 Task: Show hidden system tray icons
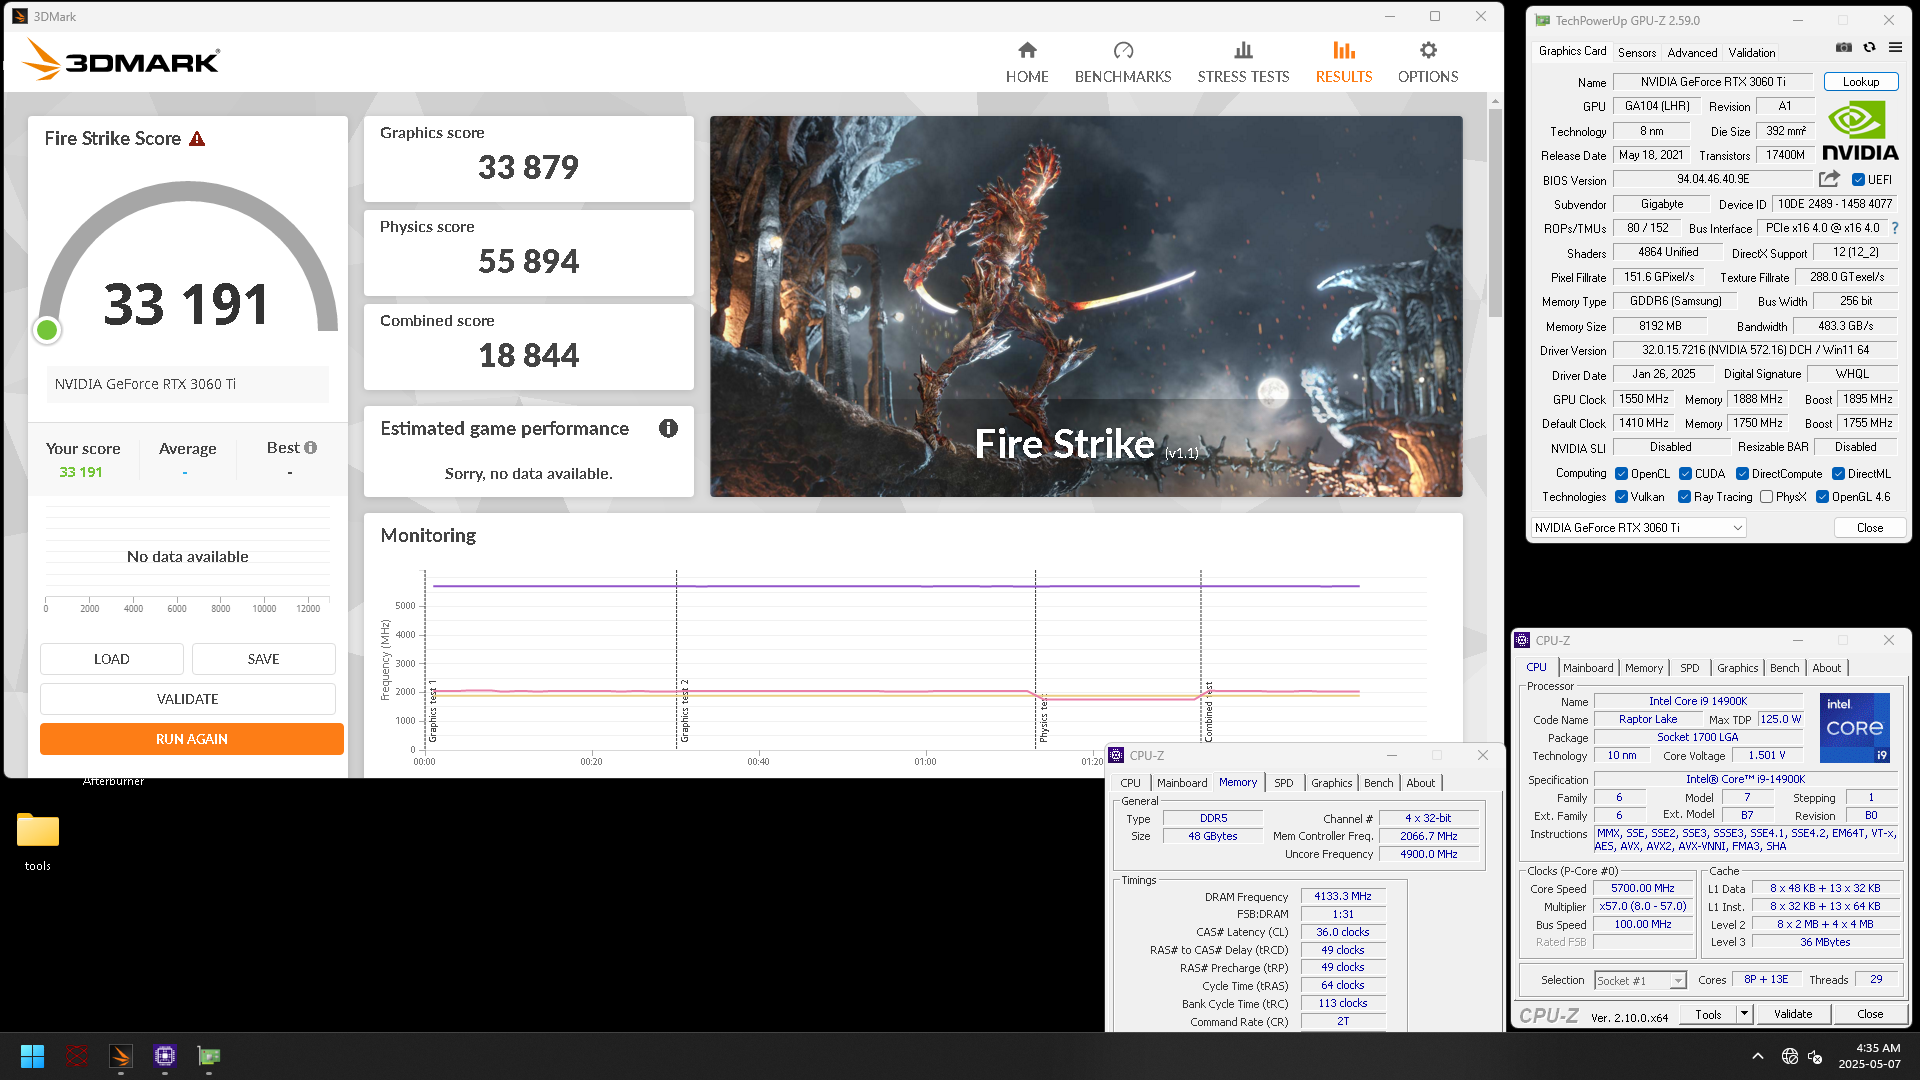1757,1056
